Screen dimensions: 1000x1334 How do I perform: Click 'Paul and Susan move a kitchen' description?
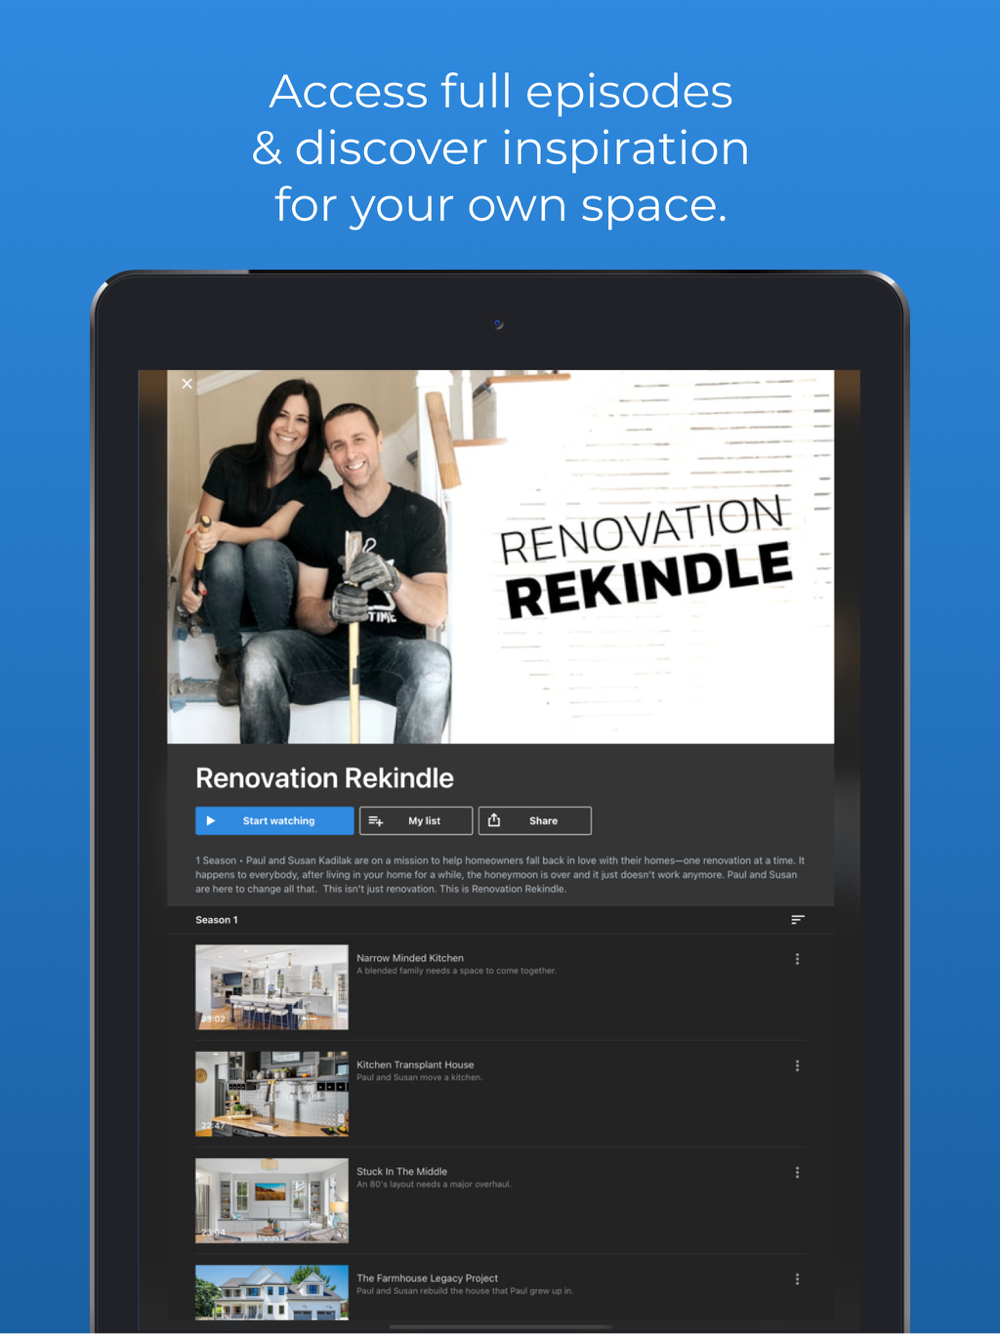coord(420,1078)
